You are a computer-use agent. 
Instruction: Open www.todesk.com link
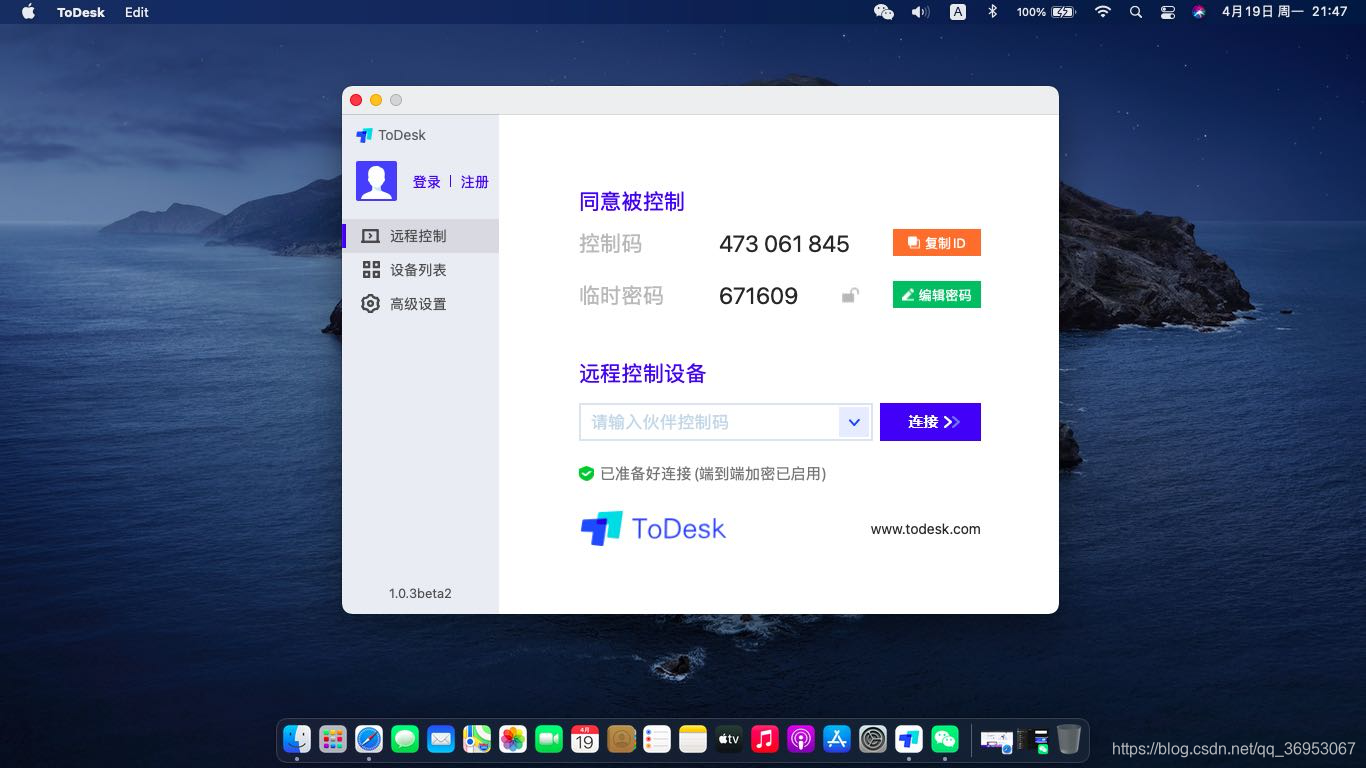click(x=926, y=529)
